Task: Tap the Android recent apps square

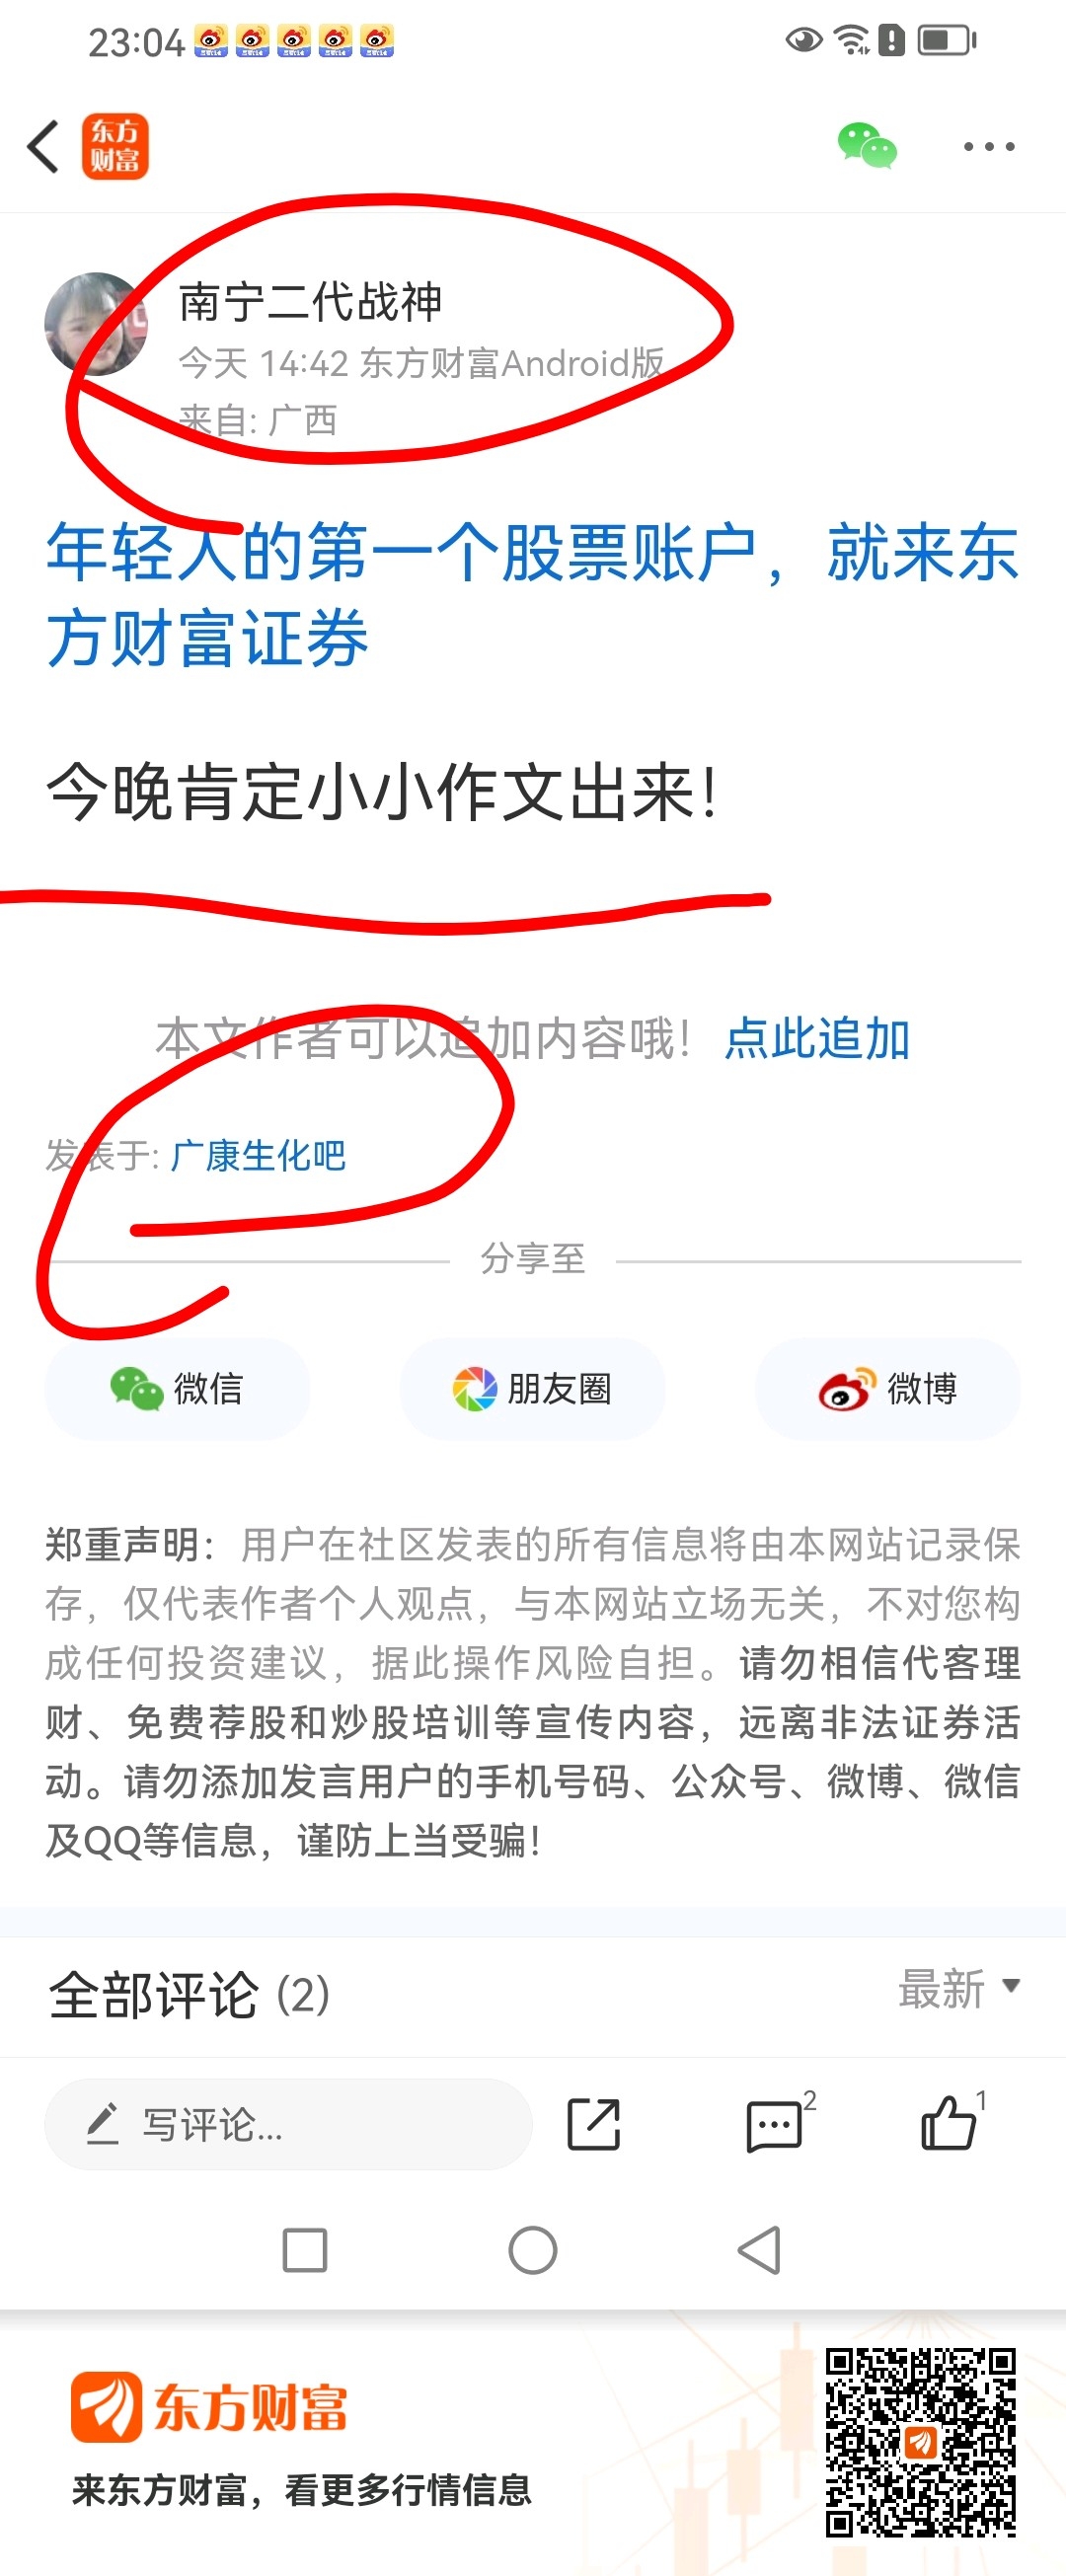Action: [x=305, y=2251]
